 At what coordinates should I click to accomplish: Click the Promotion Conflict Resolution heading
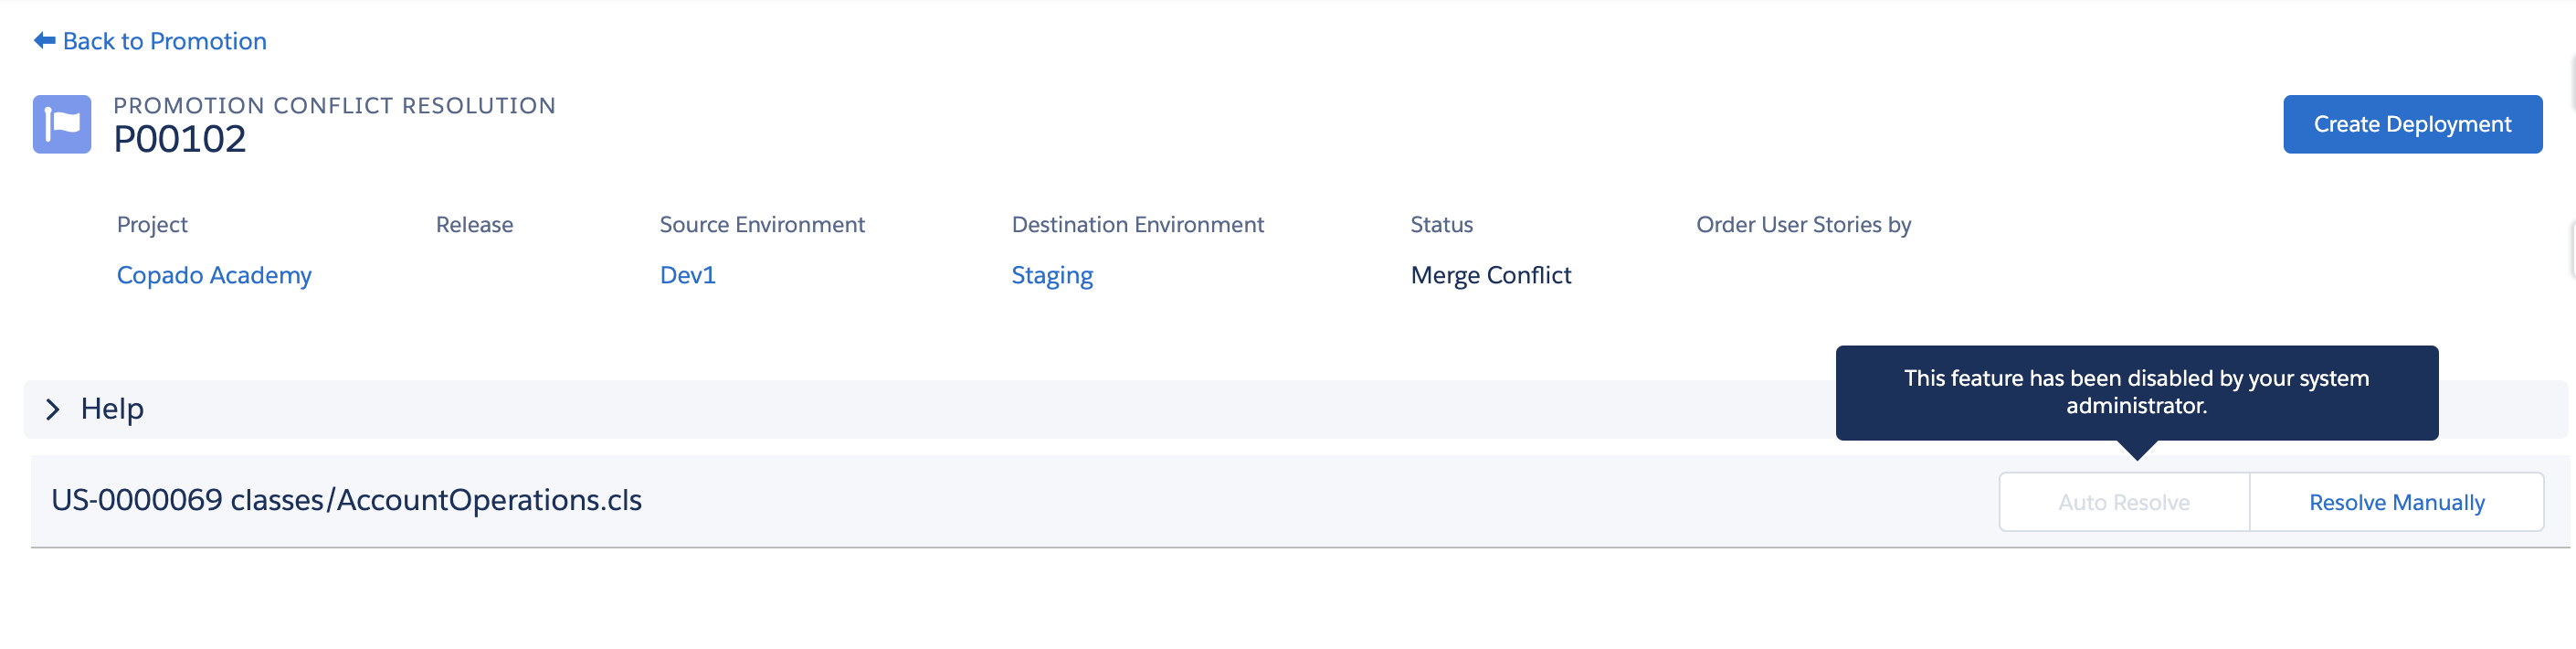(334, 106)
